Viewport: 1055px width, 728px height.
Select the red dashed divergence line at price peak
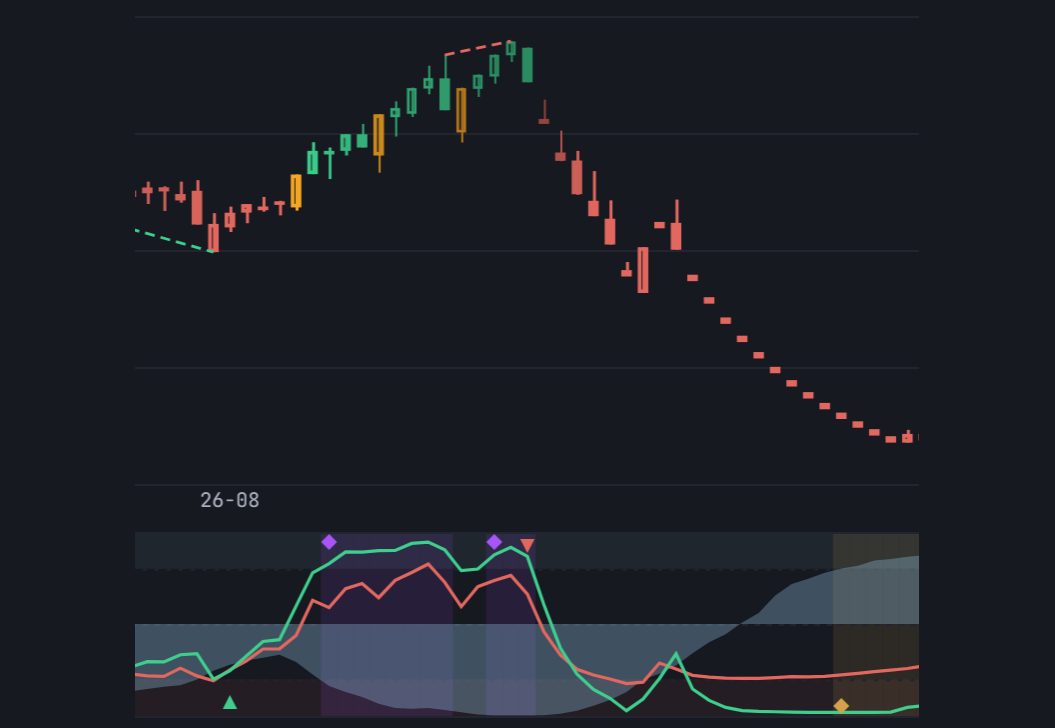(478, 48)
